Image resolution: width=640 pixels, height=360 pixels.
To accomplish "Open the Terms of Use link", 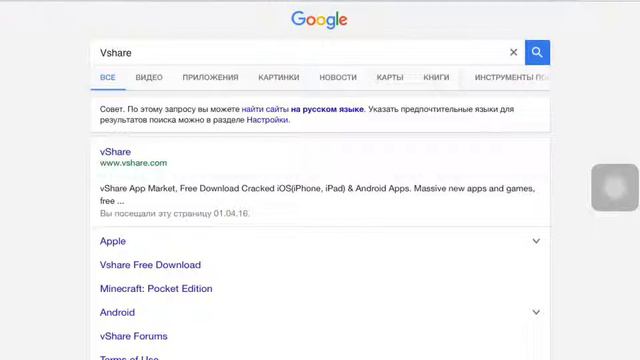I will tap(129, 357).
